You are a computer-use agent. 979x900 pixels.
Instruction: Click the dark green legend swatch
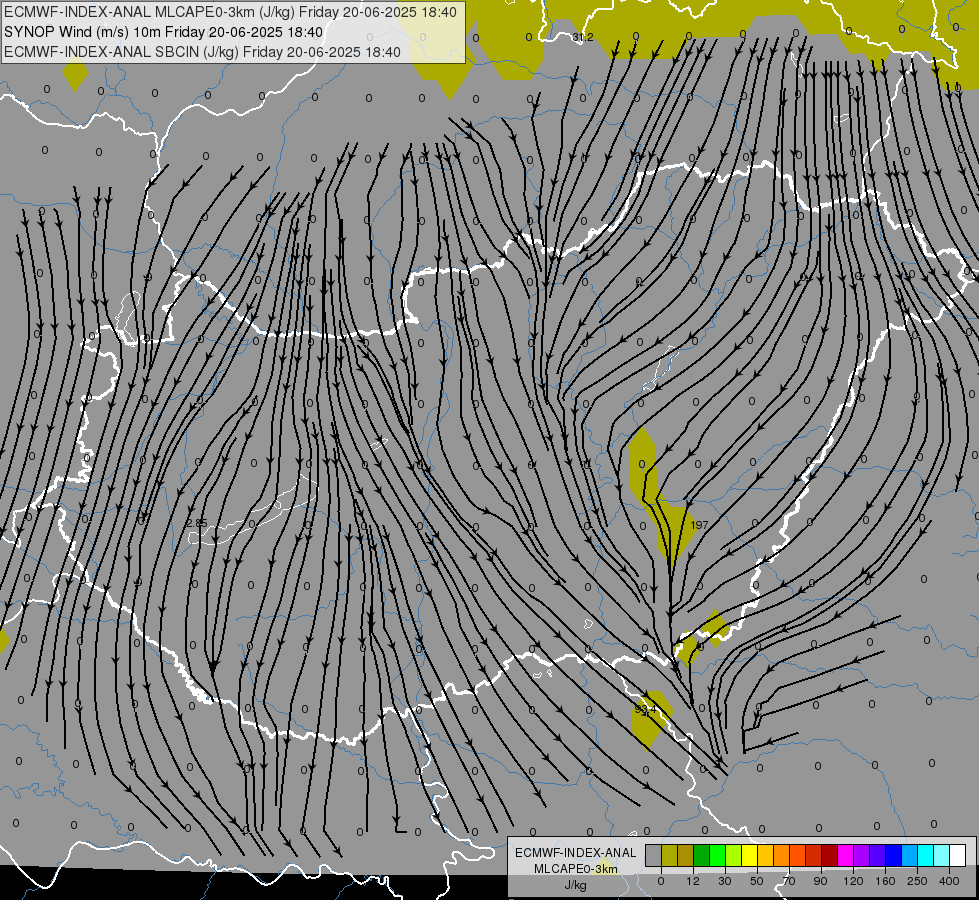702,855
